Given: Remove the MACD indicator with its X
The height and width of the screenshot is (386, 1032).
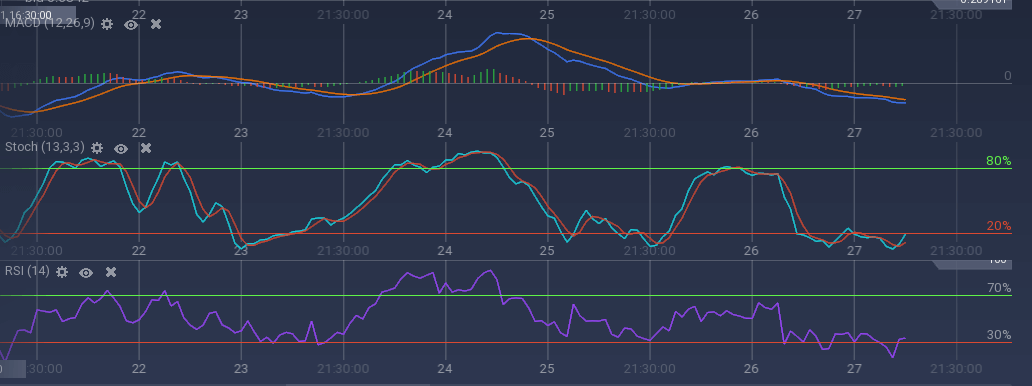Looking at the screenshot, I should pos(156,24).
